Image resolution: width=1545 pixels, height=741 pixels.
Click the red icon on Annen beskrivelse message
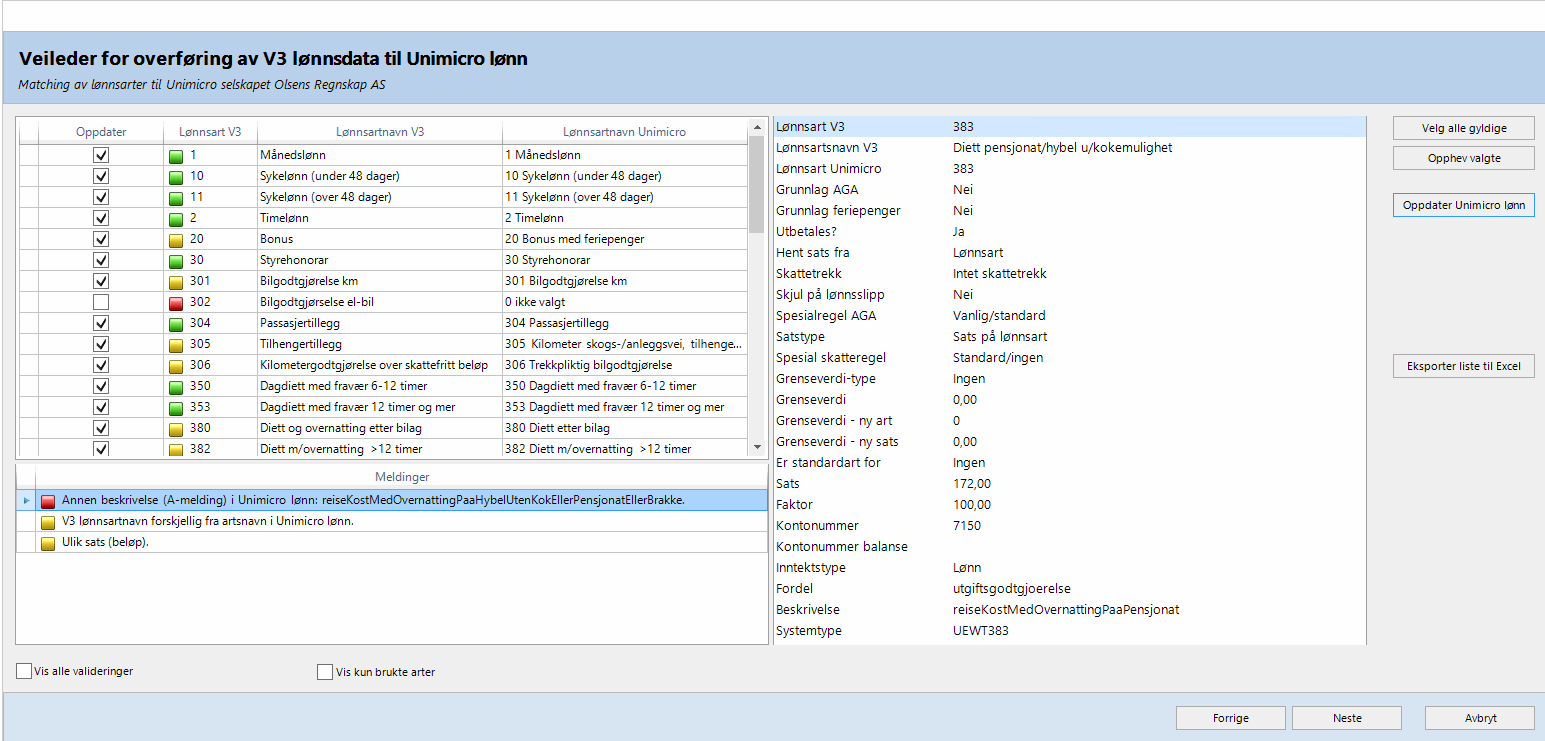[48, 500]
